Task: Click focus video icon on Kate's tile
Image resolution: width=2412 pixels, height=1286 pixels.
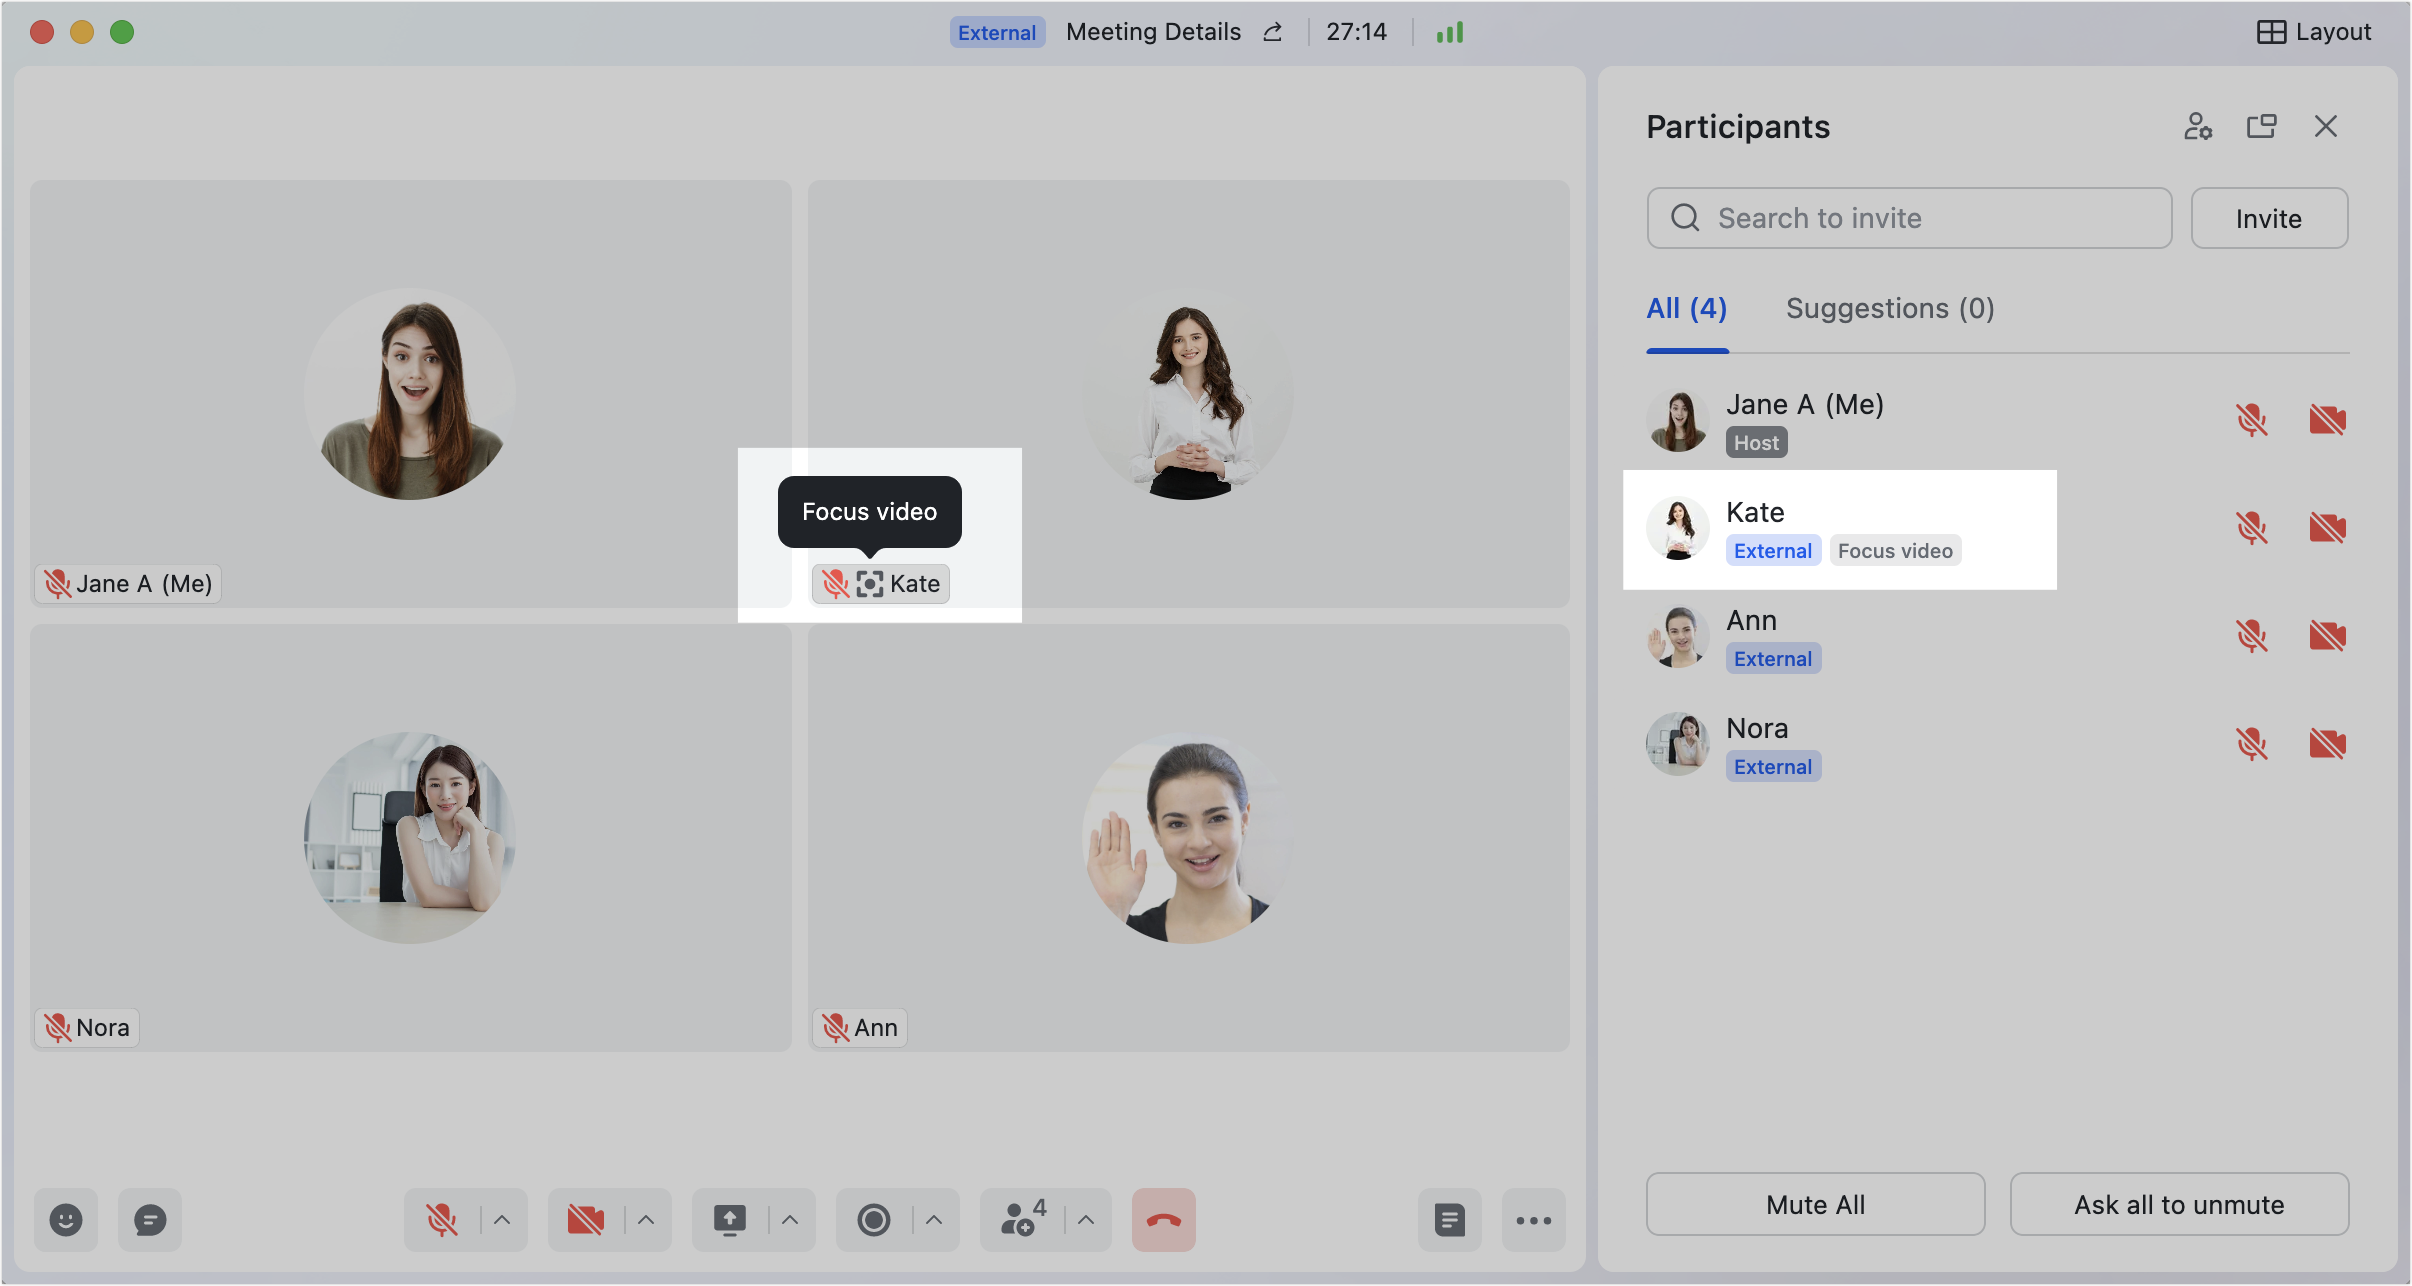Action: [870, 584]
